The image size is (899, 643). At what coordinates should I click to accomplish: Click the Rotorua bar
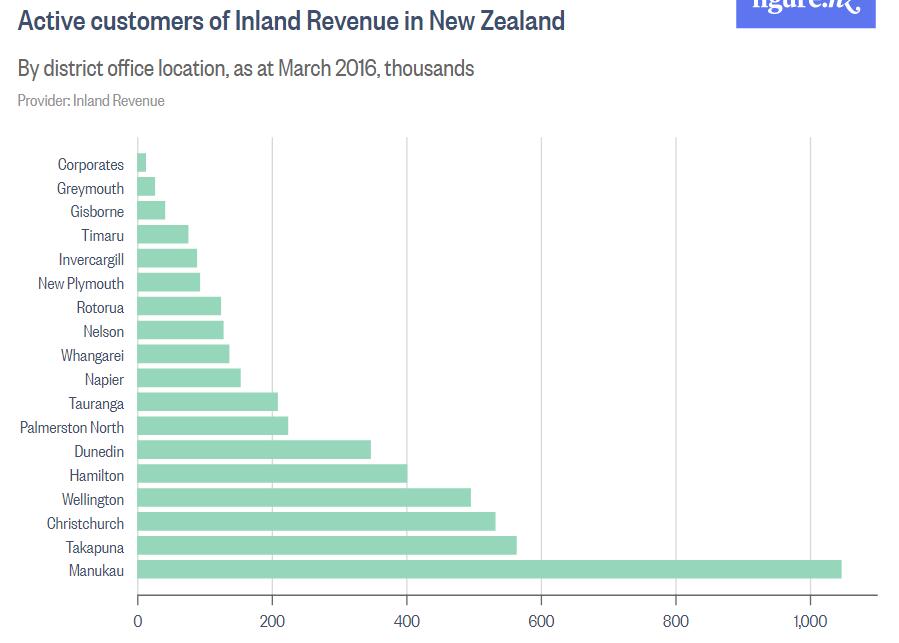(179, 306)
